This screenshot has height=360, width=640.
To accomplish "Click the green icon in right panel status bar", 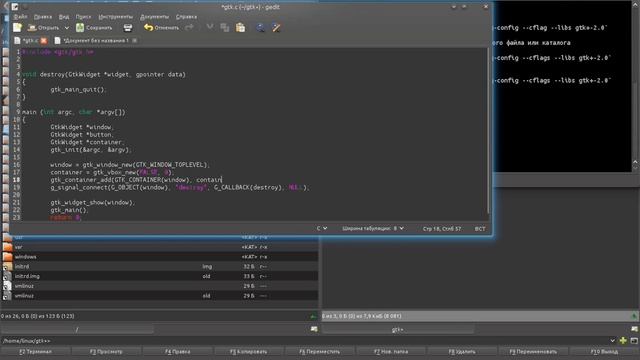I will pyautogui.click(x=634, y=316).
